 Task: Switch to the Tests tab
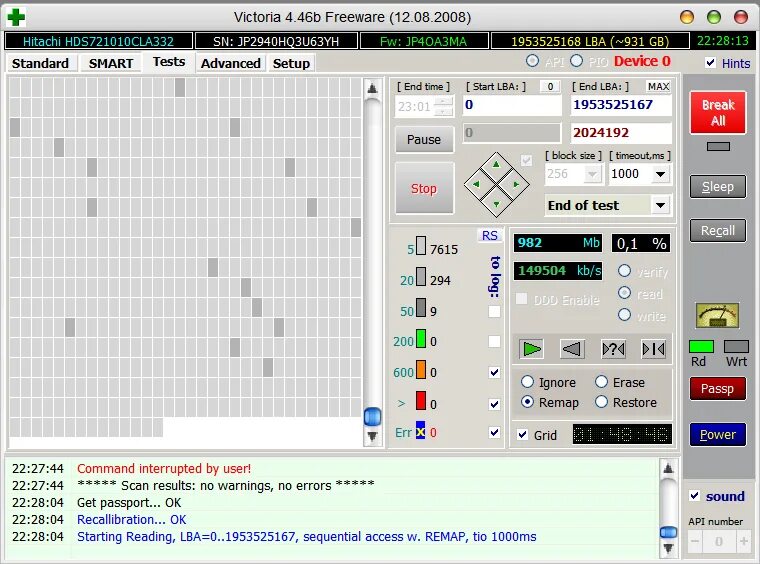[169, 62]
